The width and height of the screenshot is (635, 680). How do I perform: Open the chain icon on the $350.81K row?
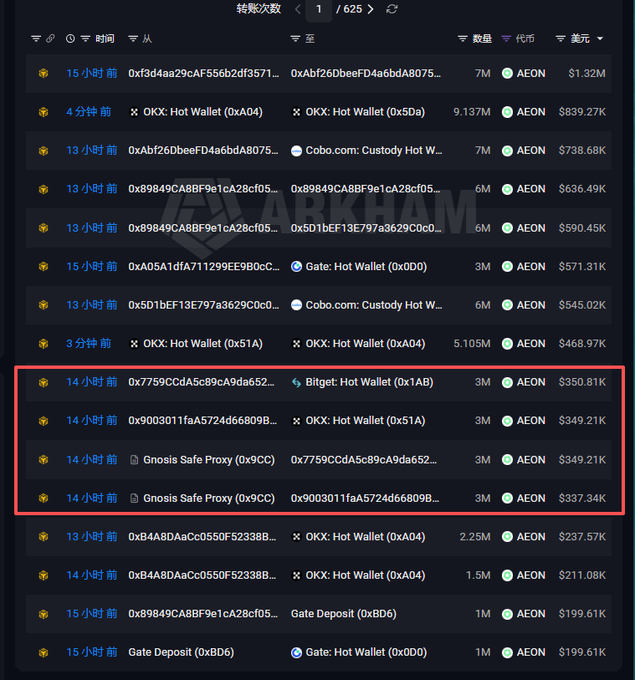pos(43,382)
